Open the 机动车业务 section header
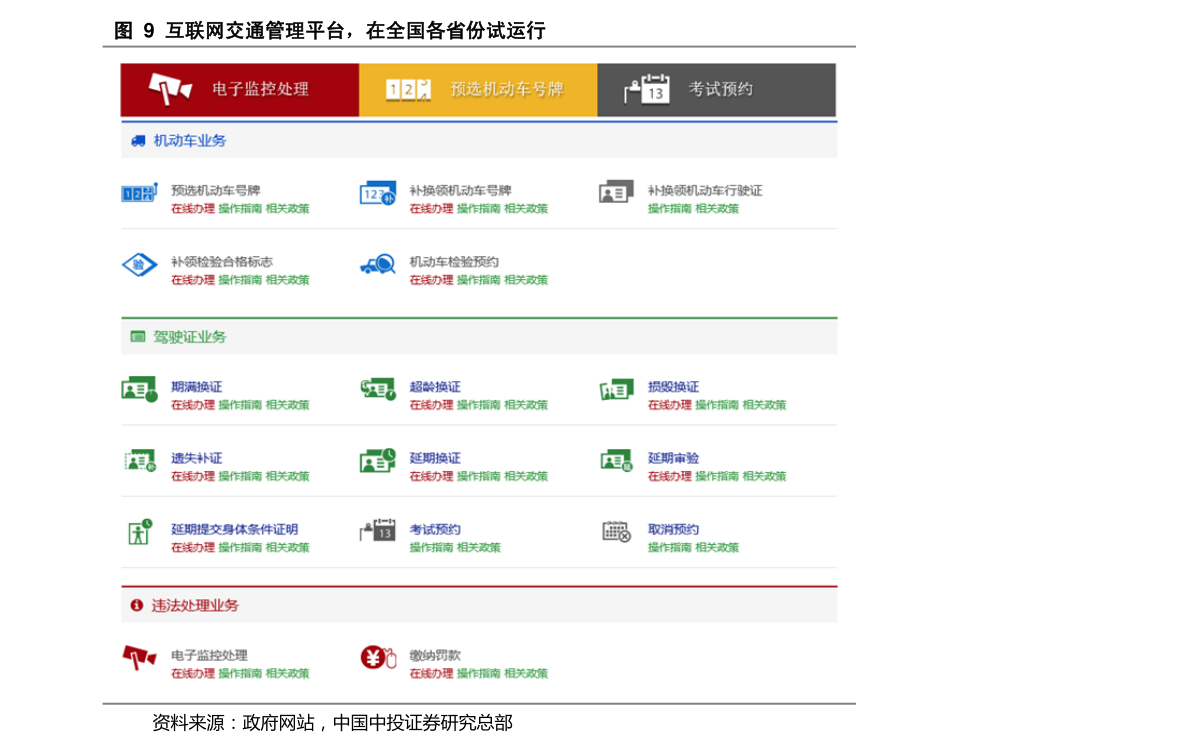1191x753 pixels. tap(479, 141)
